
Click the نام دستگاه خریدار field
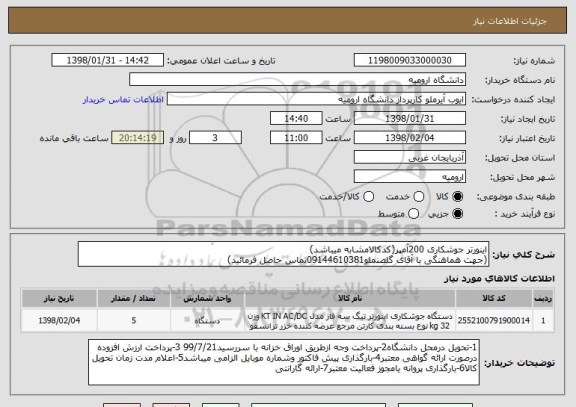pos(298,80)
